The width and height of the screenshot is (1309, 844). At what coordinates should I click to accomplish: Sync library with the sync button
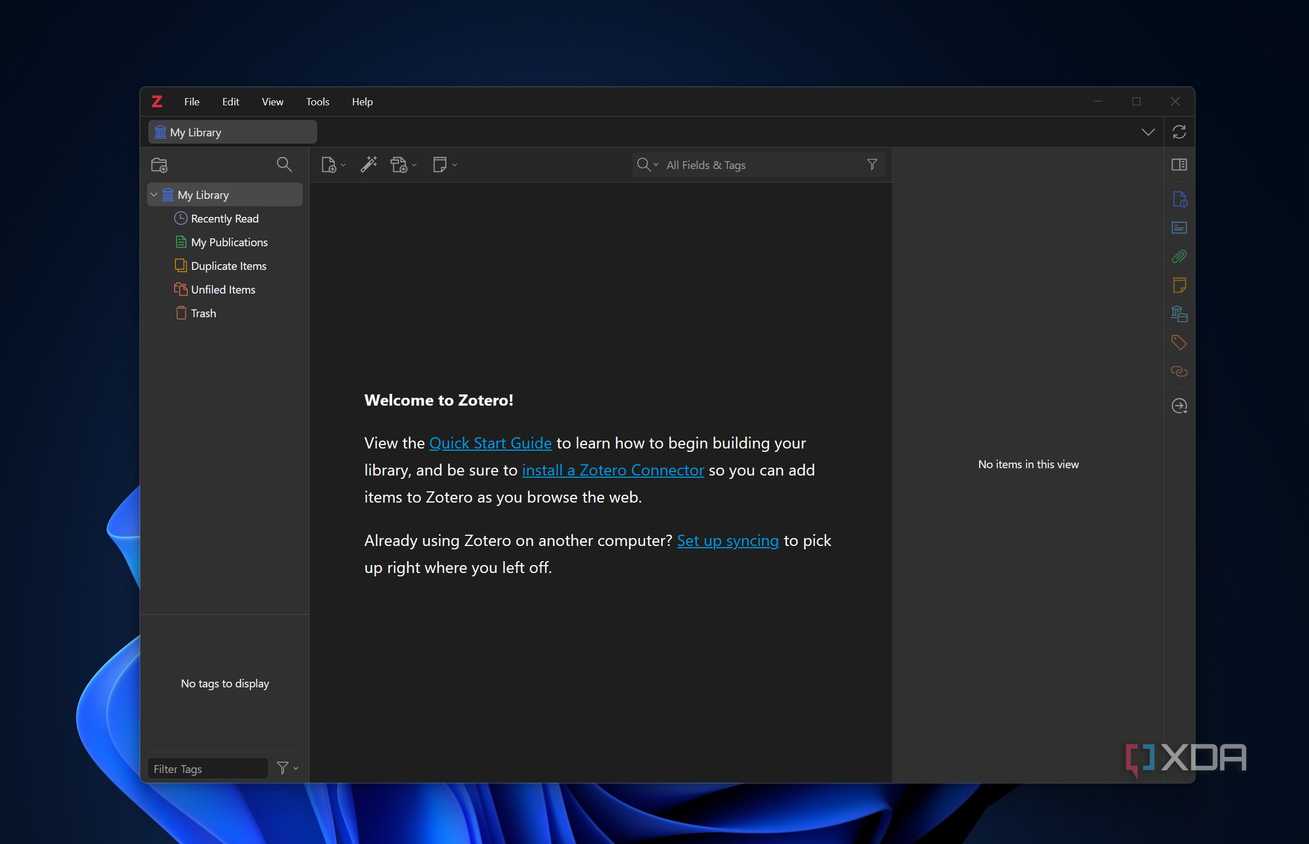(1179, 132)
